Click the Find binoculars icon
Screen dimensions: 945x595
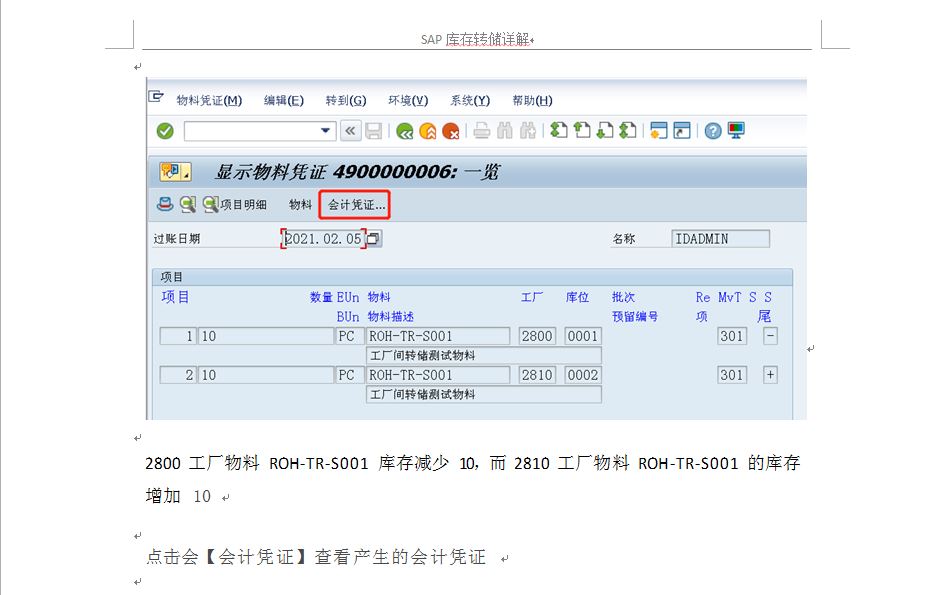click(504, 131)
